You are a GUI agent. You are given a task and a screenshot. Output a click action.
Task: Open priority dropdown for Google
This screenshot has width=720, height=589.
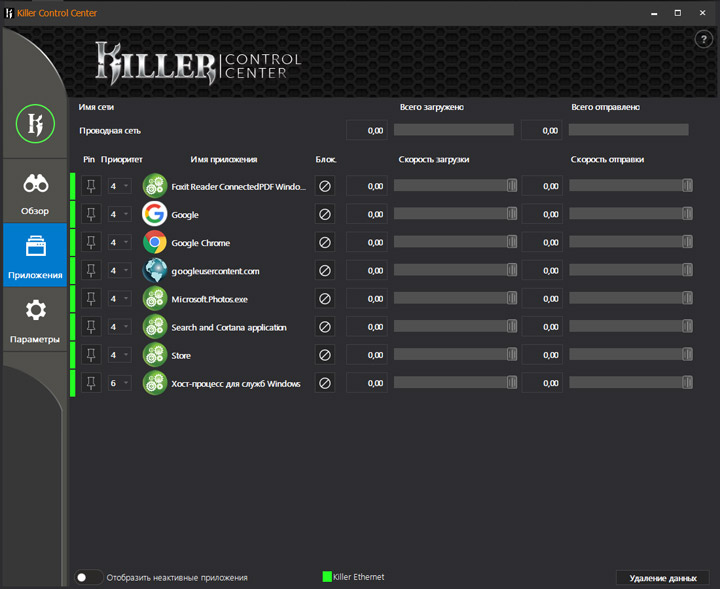[119, 214]
